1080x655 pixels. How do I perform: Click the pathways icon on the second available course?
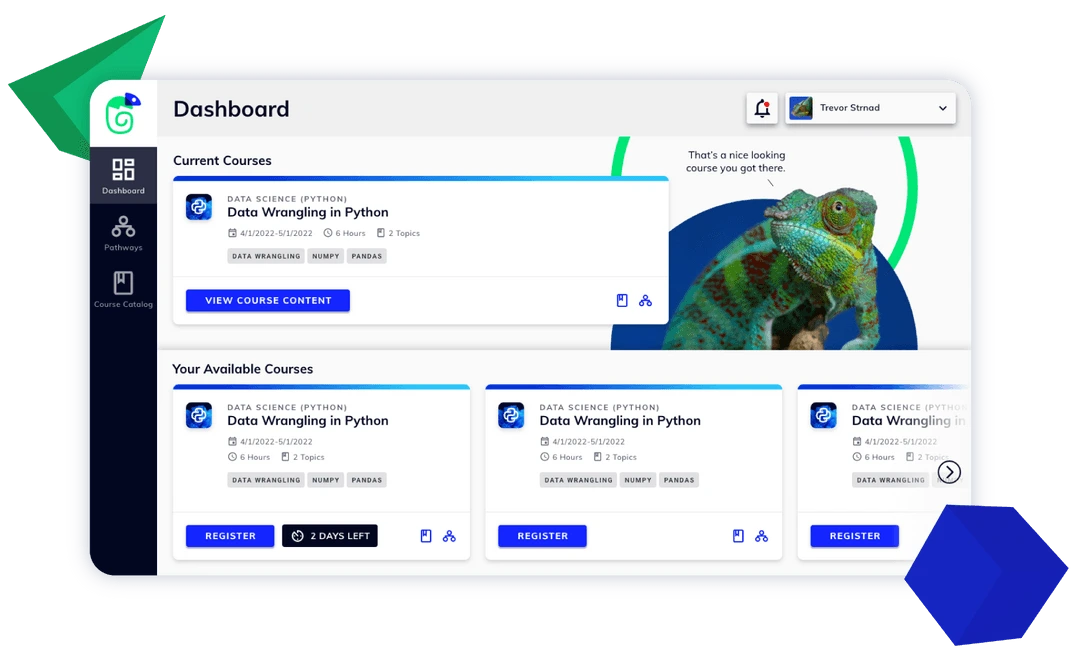point(761,536)
